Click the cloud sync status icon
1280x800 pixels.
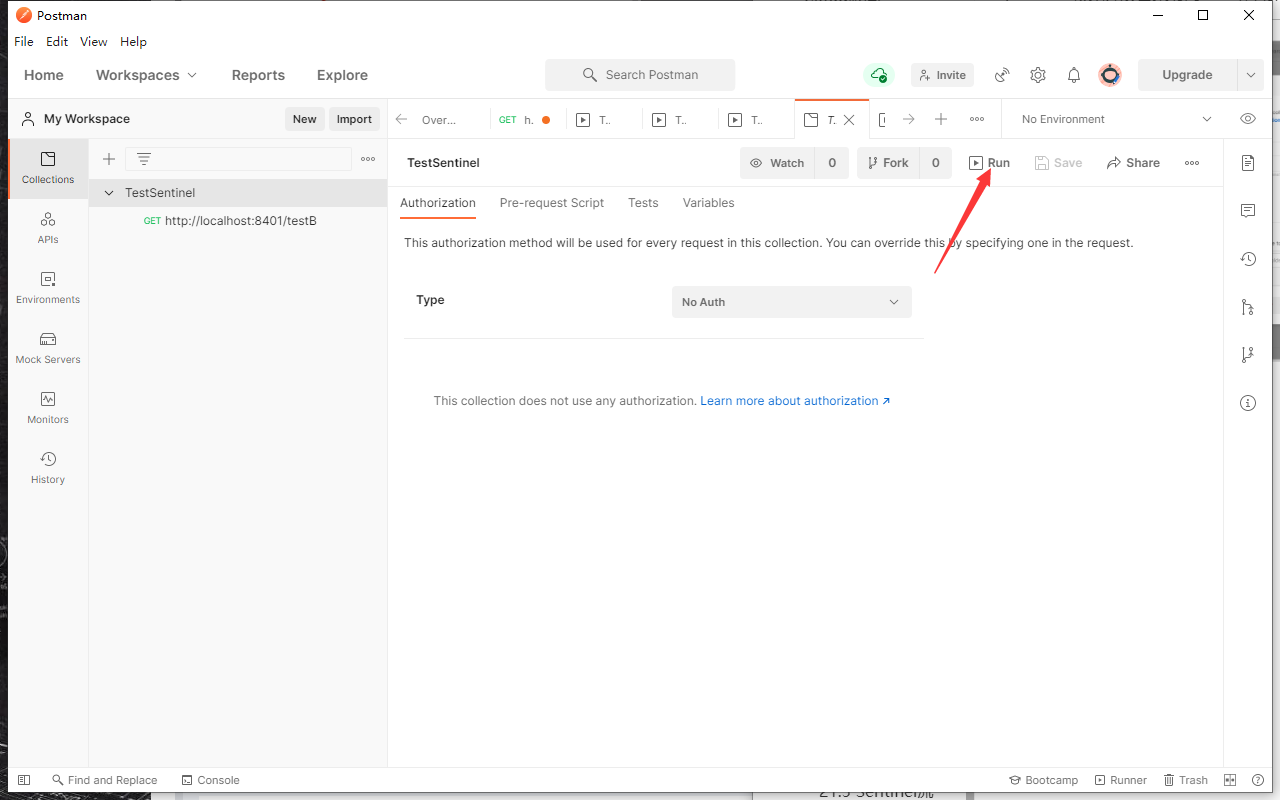coord(878,75)
